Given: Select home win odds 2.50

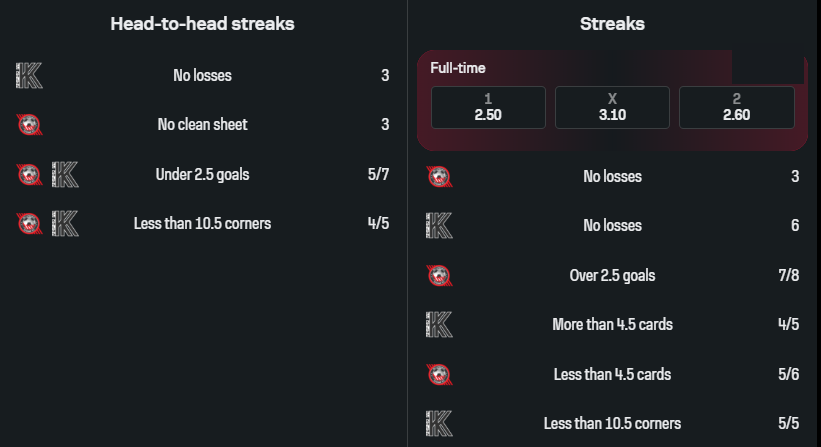Looking at the screenshot, I should tap(488, 108).
